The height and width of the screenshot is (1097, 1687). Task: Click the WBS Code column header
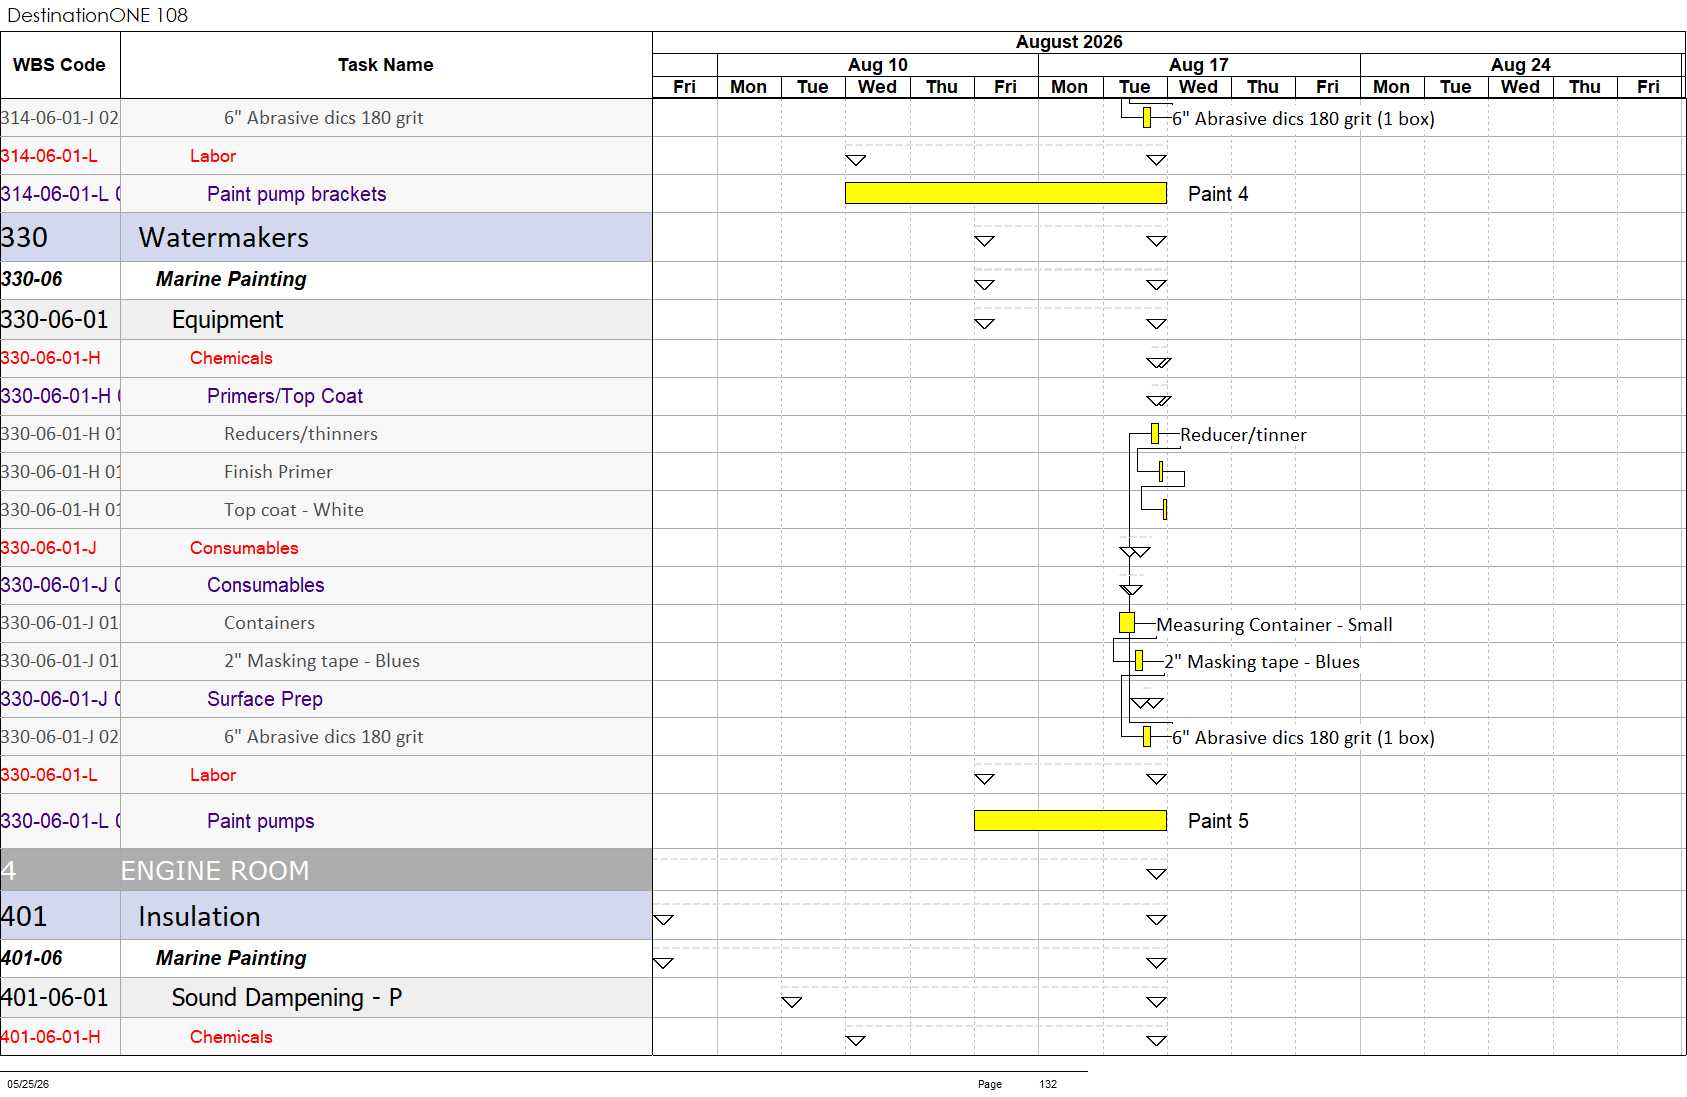click(x=59, y=65)
